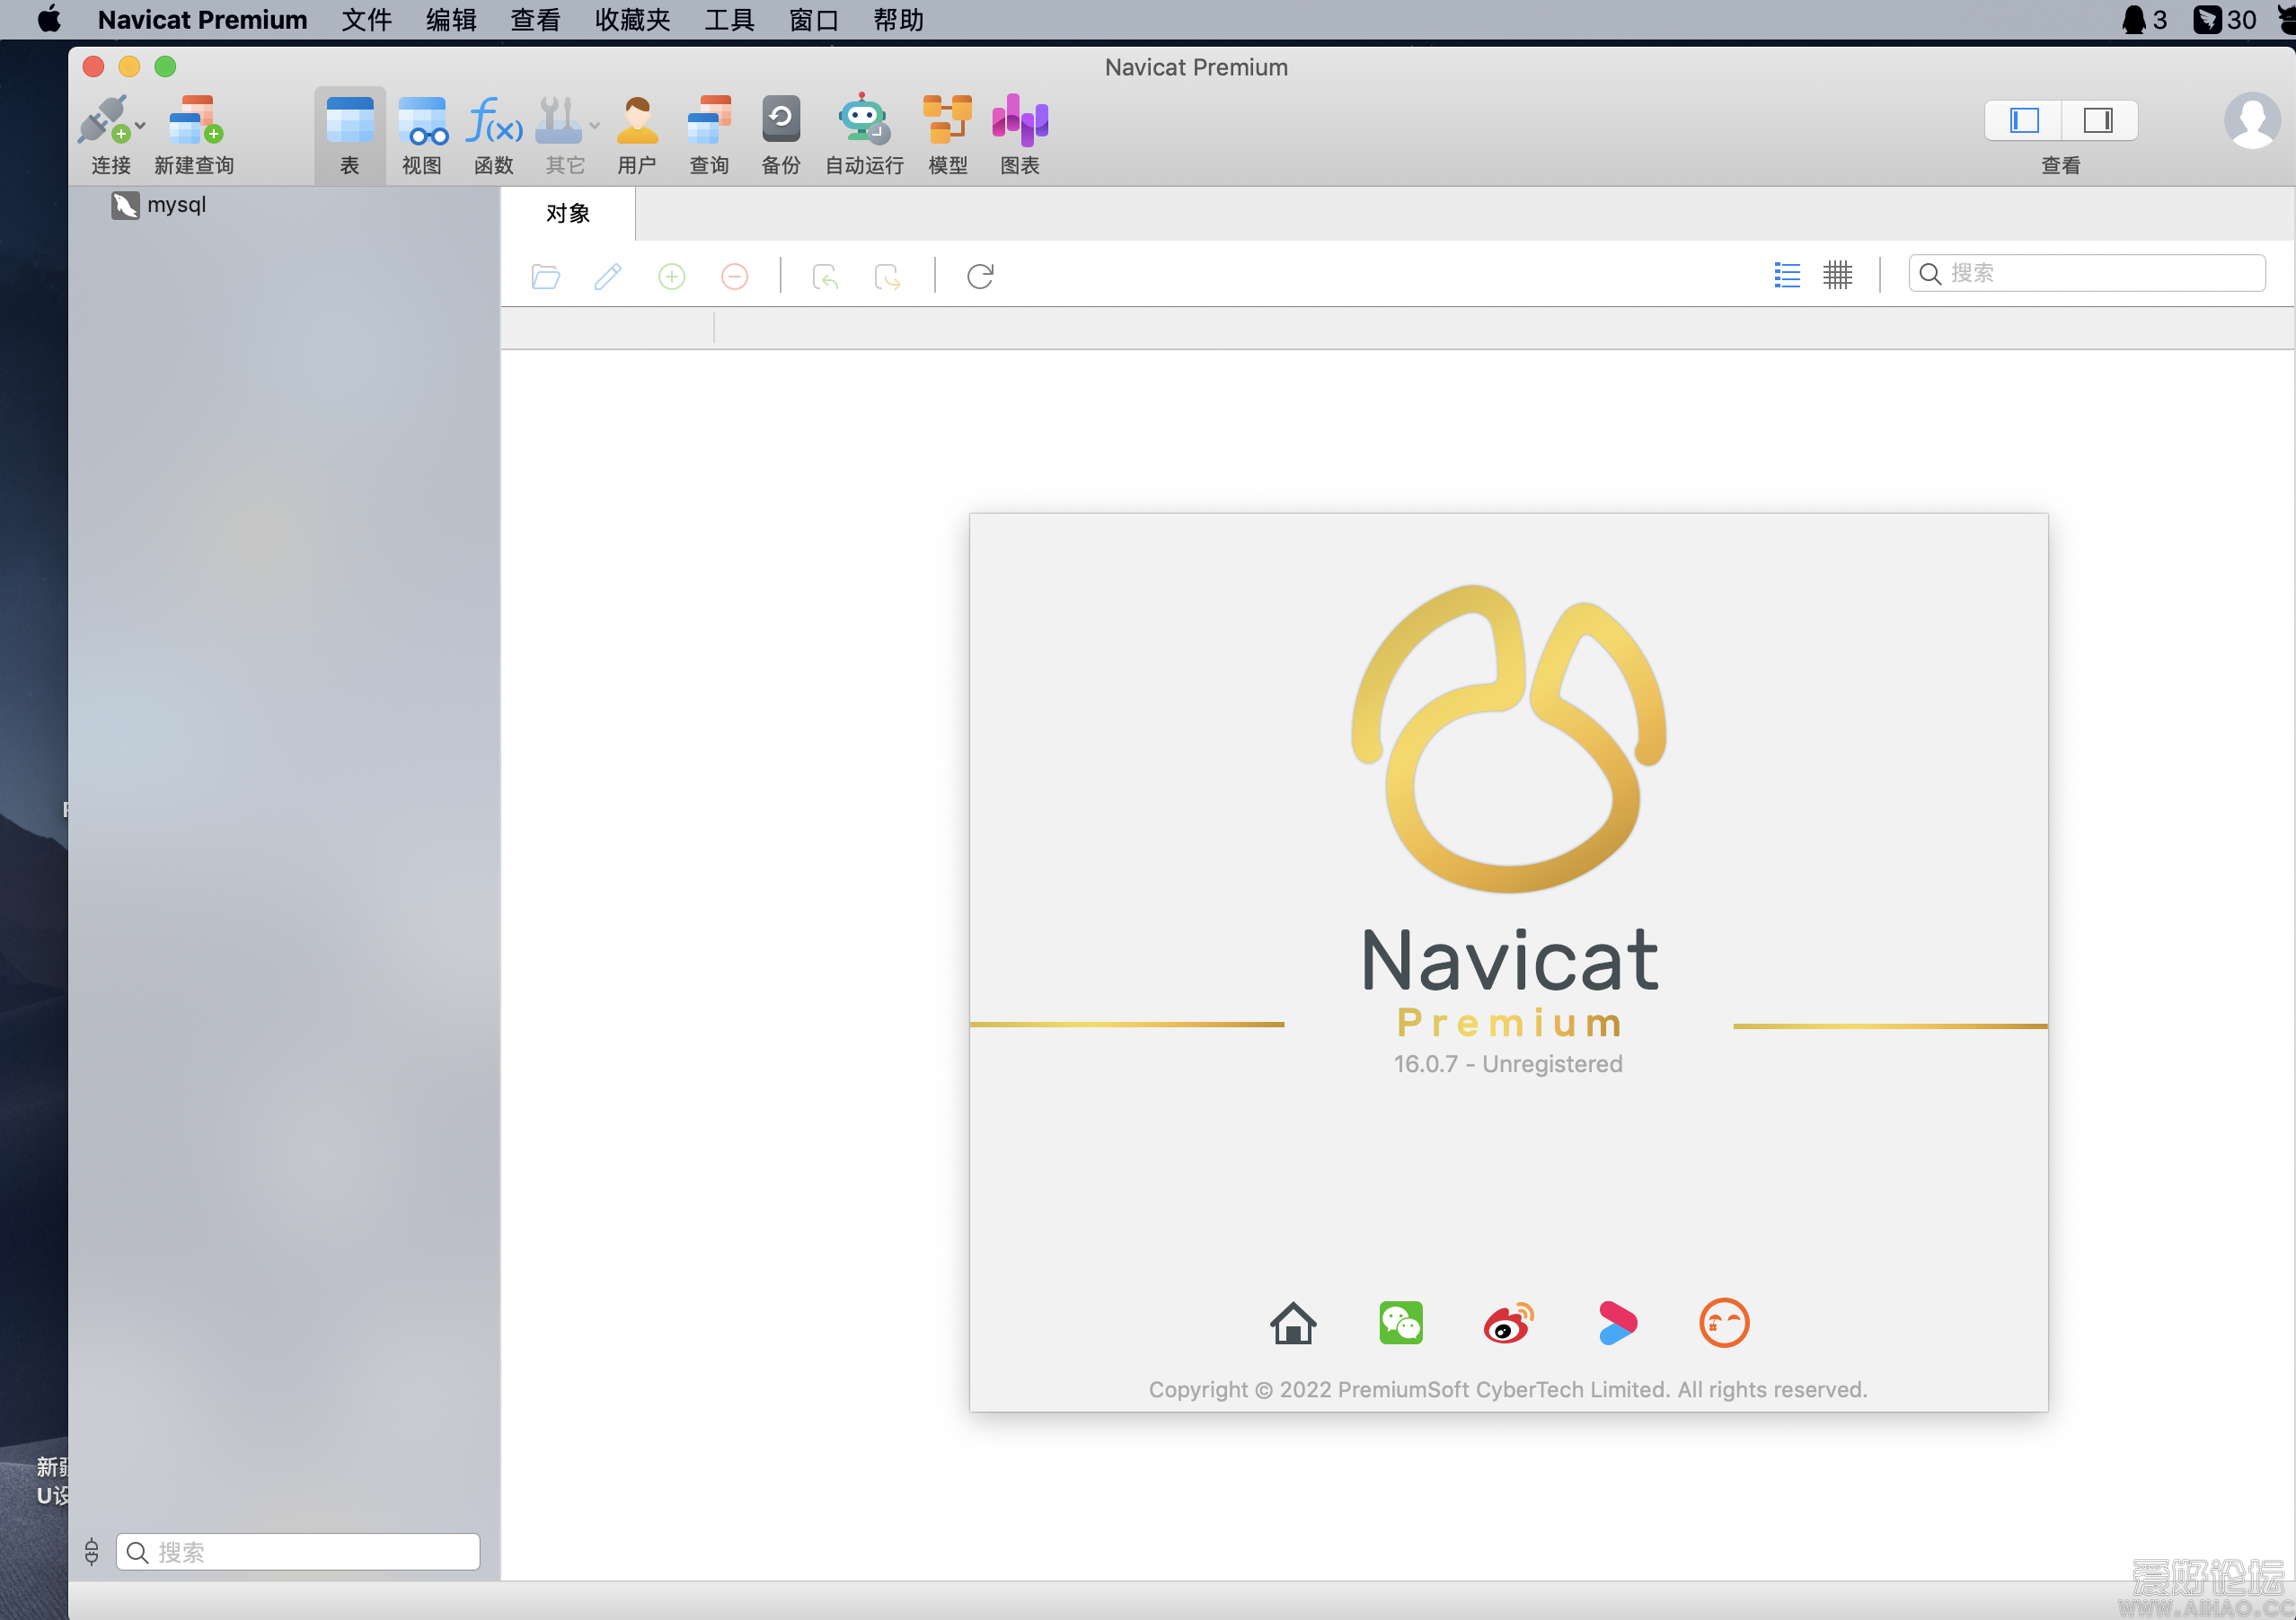Select the mysql connection in sidebar
Screen dimensions: 2296x1620
click(x=159, y=205)
